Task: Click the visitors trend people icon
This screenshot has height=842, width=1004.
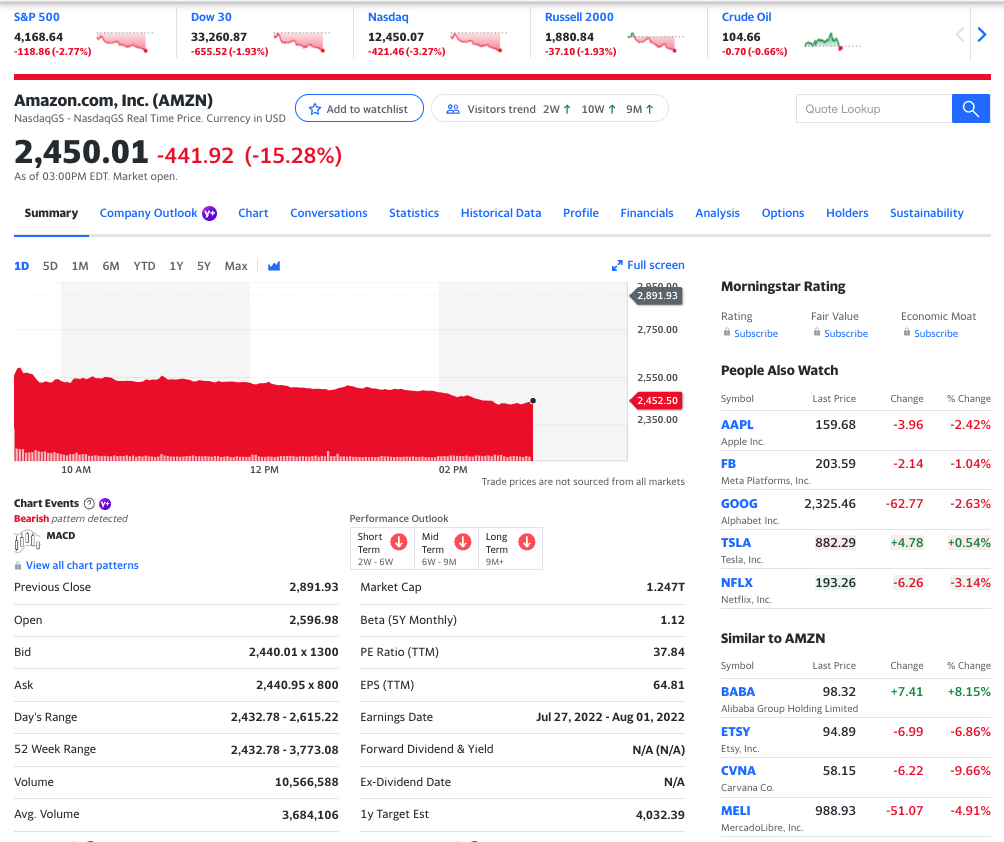Action: 453,109
